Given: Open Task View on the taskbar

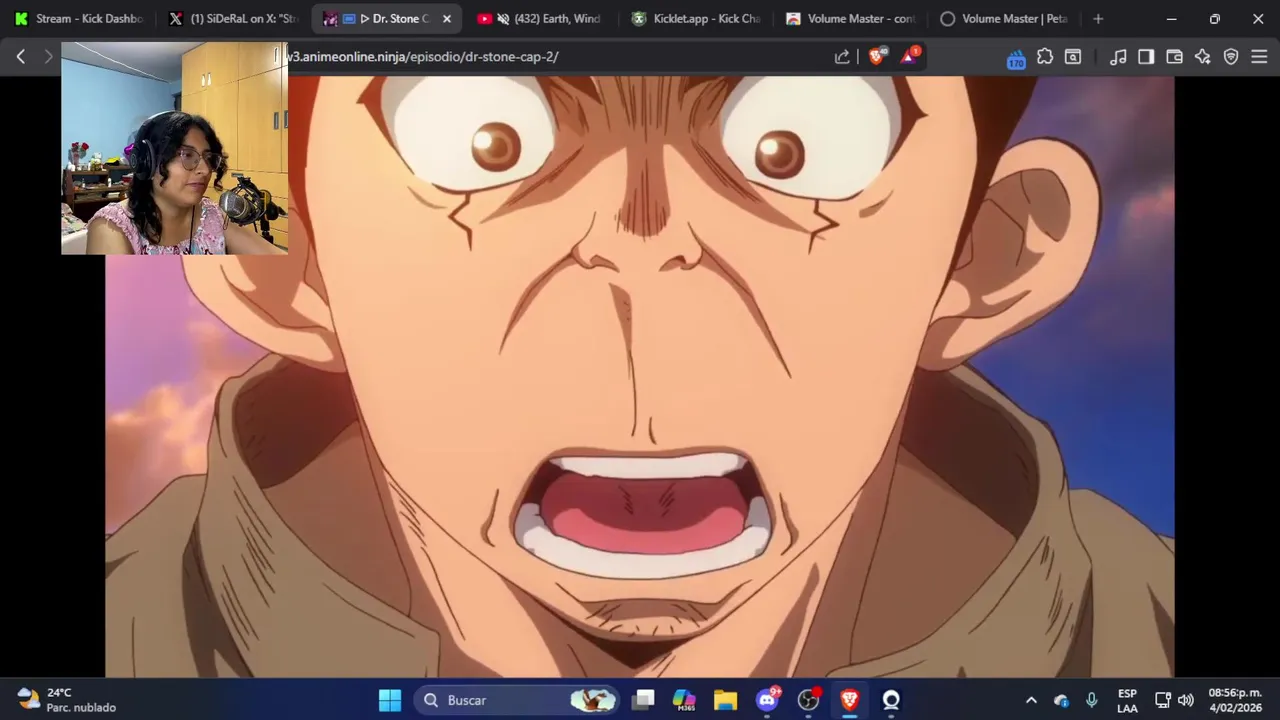Looking at the screenshot, I should 643,700.
